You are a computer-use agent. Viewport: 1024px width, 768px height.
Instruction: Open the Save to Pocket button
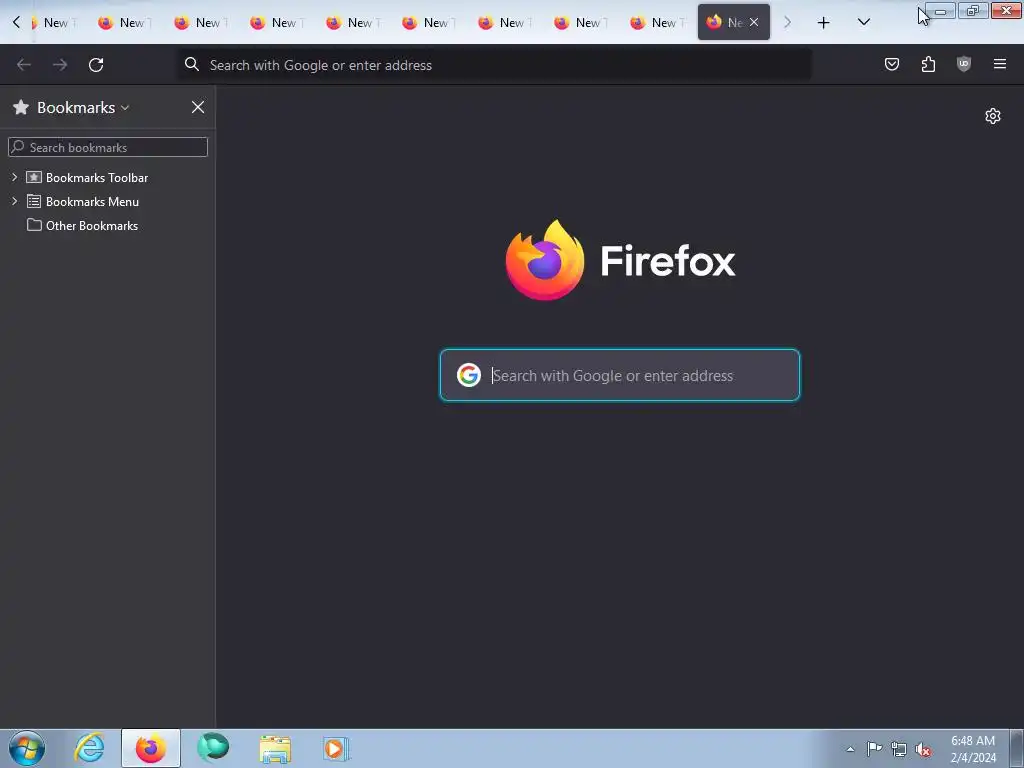[x=892, y=64]
